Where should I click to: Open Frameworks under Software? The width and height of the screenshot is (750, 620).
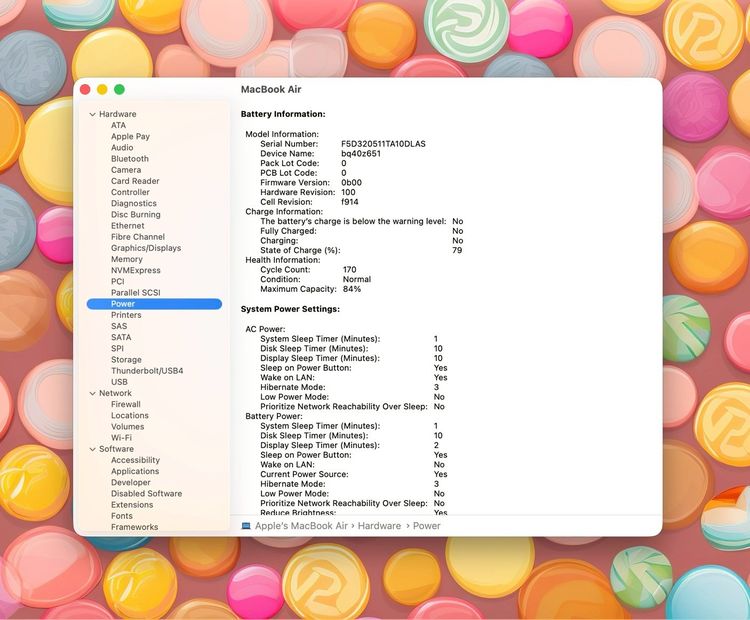tap(134, 527)
